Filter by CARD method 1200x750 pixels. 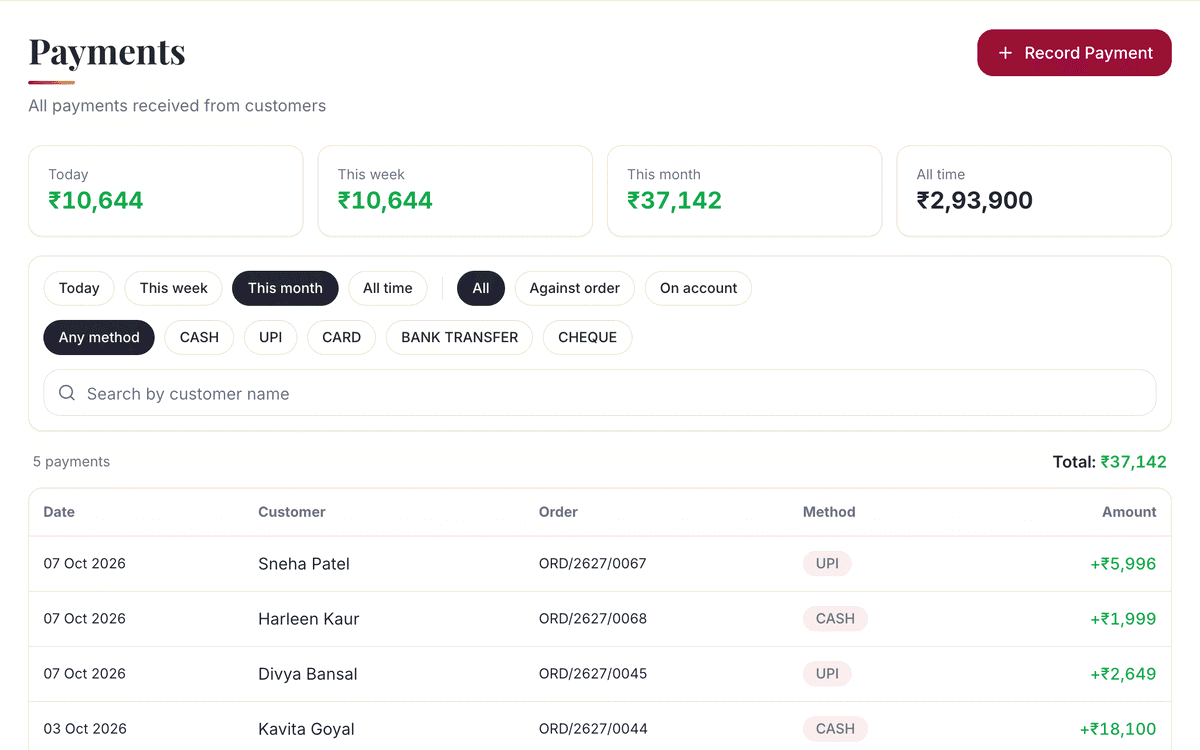point(341,337)
